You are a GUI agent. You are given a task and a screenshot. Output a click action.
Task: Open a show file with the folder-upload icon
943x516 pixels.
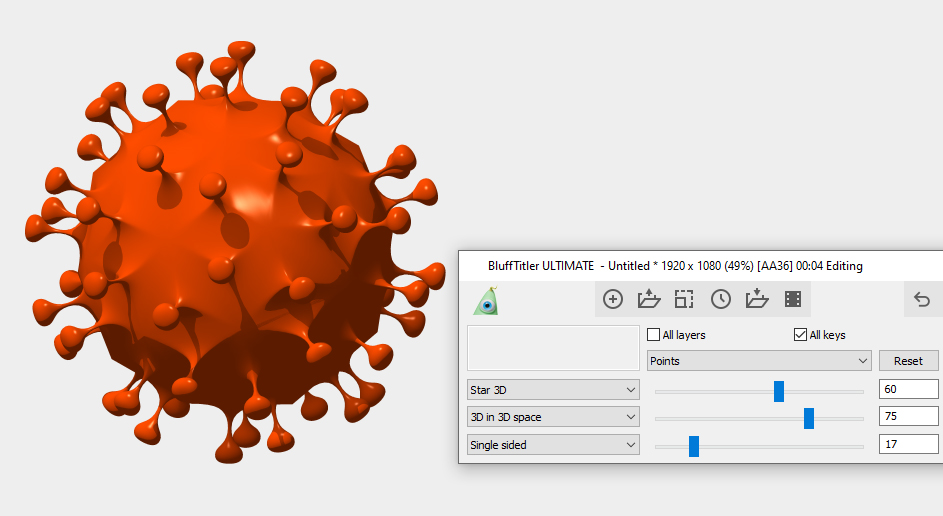point(649,299)
